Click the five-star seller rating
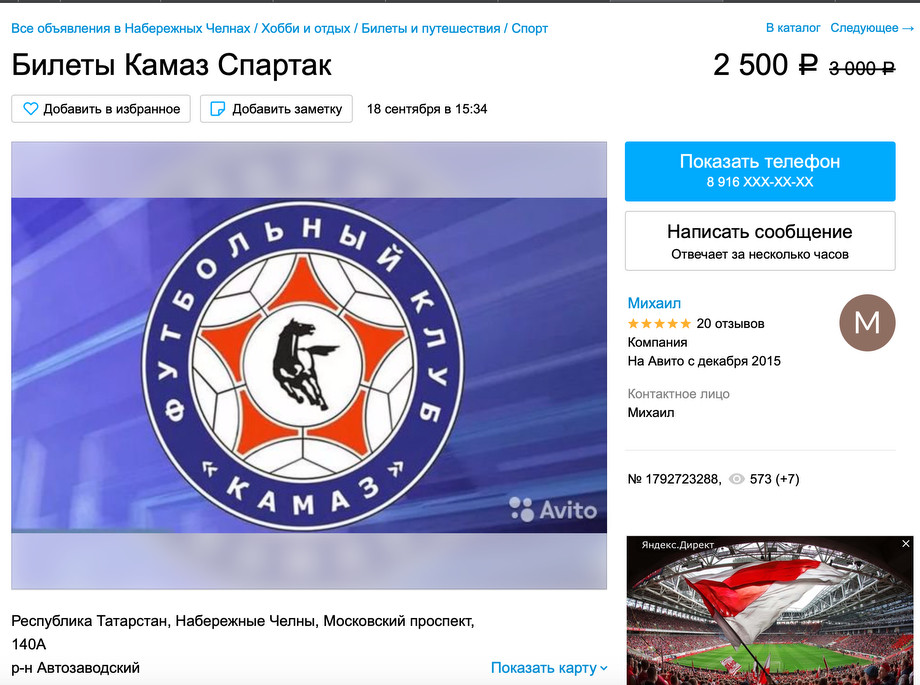 tap(659, 323)
